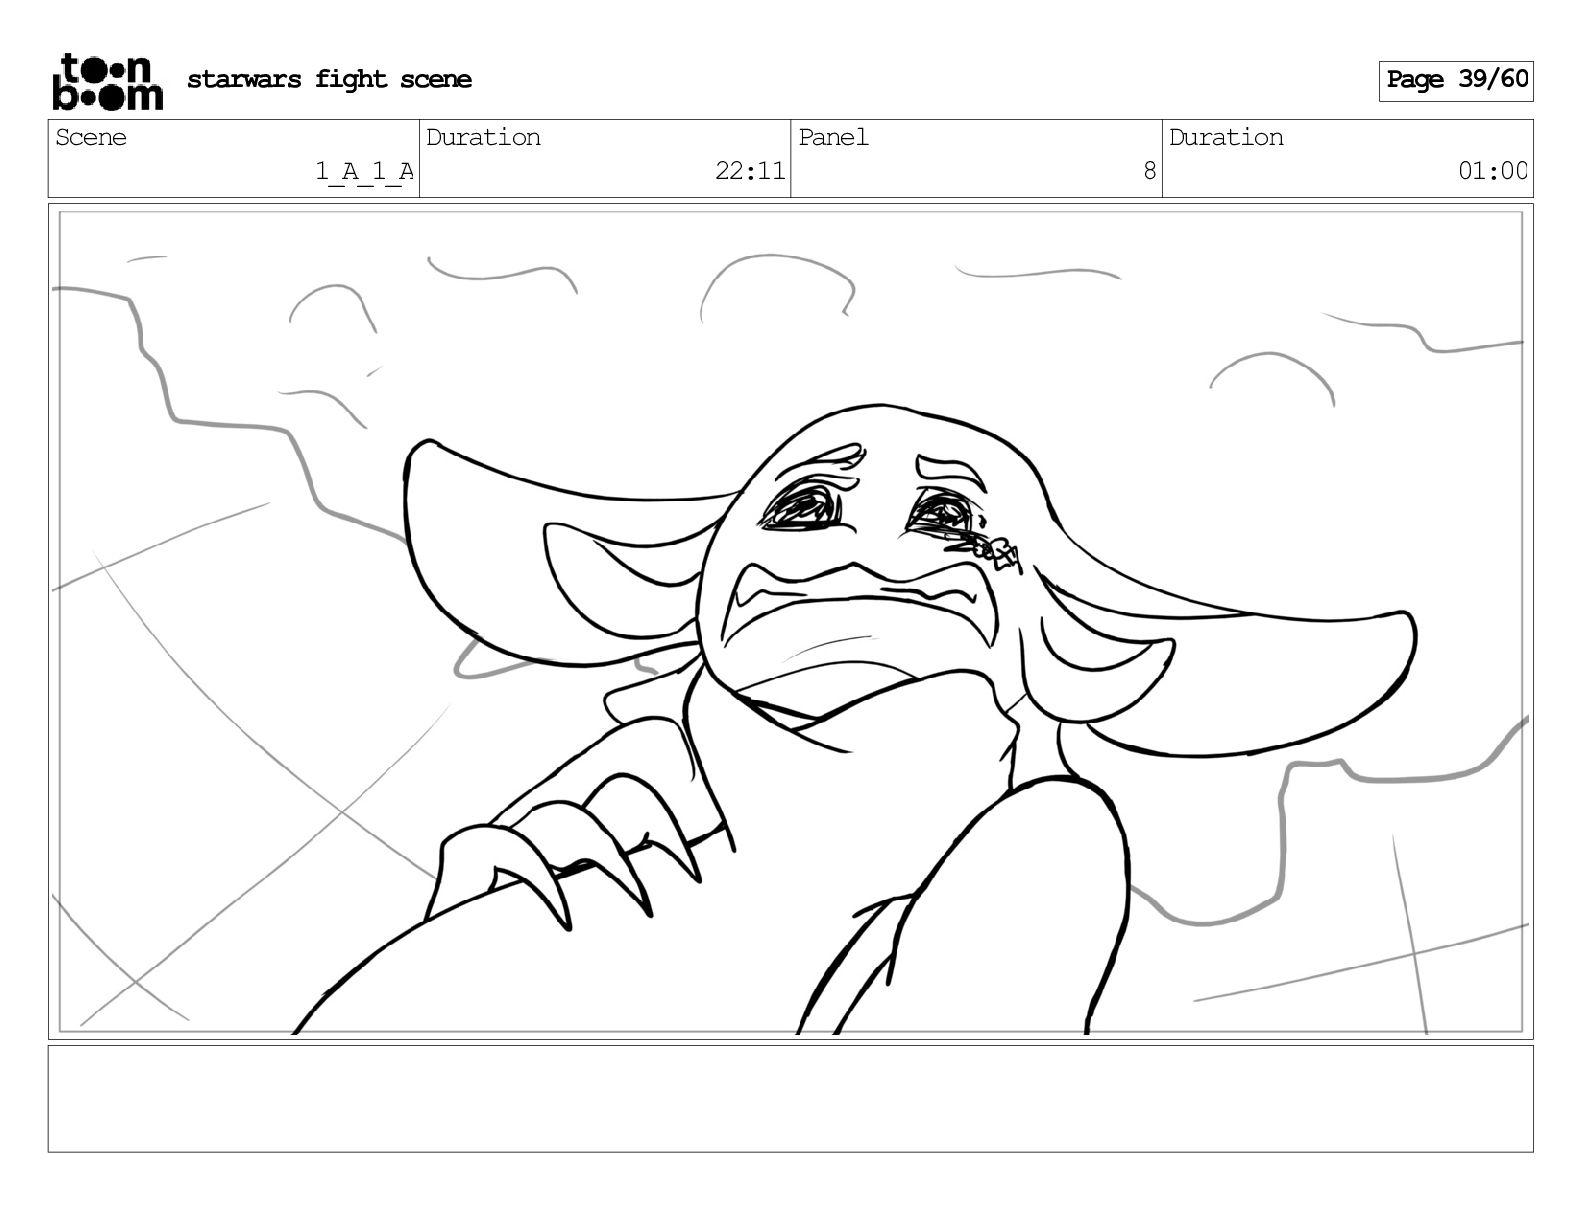This screenshot has width=1584, height=1224.
Task: Click the 'Panel' header label
Action: pyautogui.click(x=833, y=137)
